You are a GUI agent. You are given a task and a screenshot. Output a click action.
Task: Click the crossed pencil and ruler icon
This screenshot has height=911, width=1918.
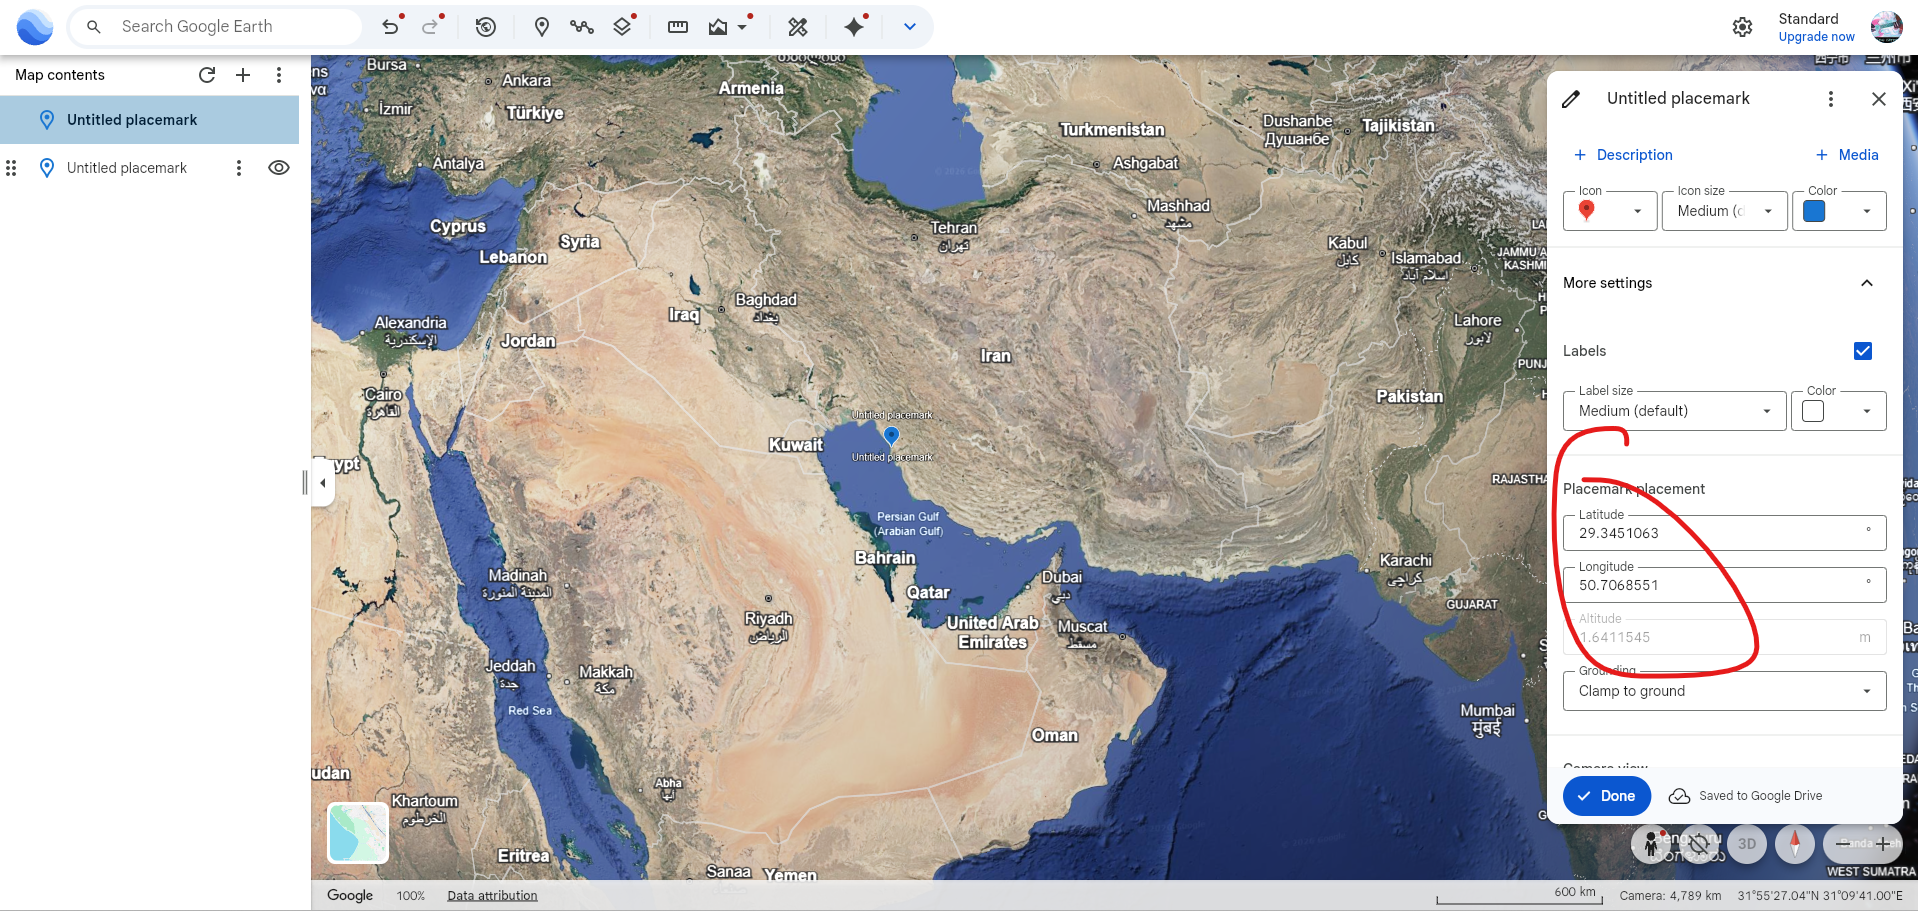[798, 27]
